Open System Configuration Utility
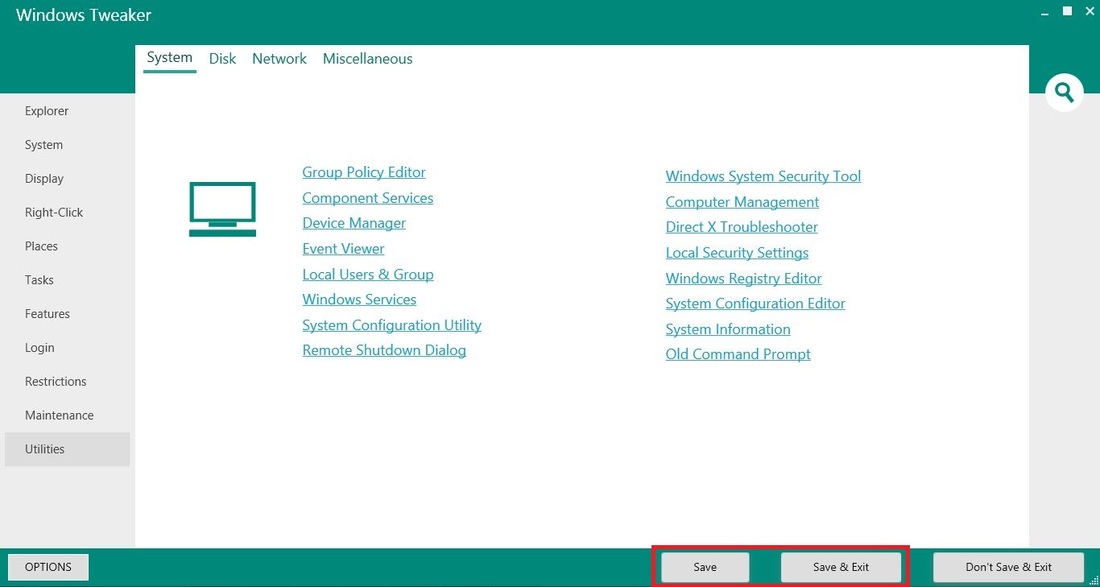Screen dimensions: 1100x587 pos(391,325)
